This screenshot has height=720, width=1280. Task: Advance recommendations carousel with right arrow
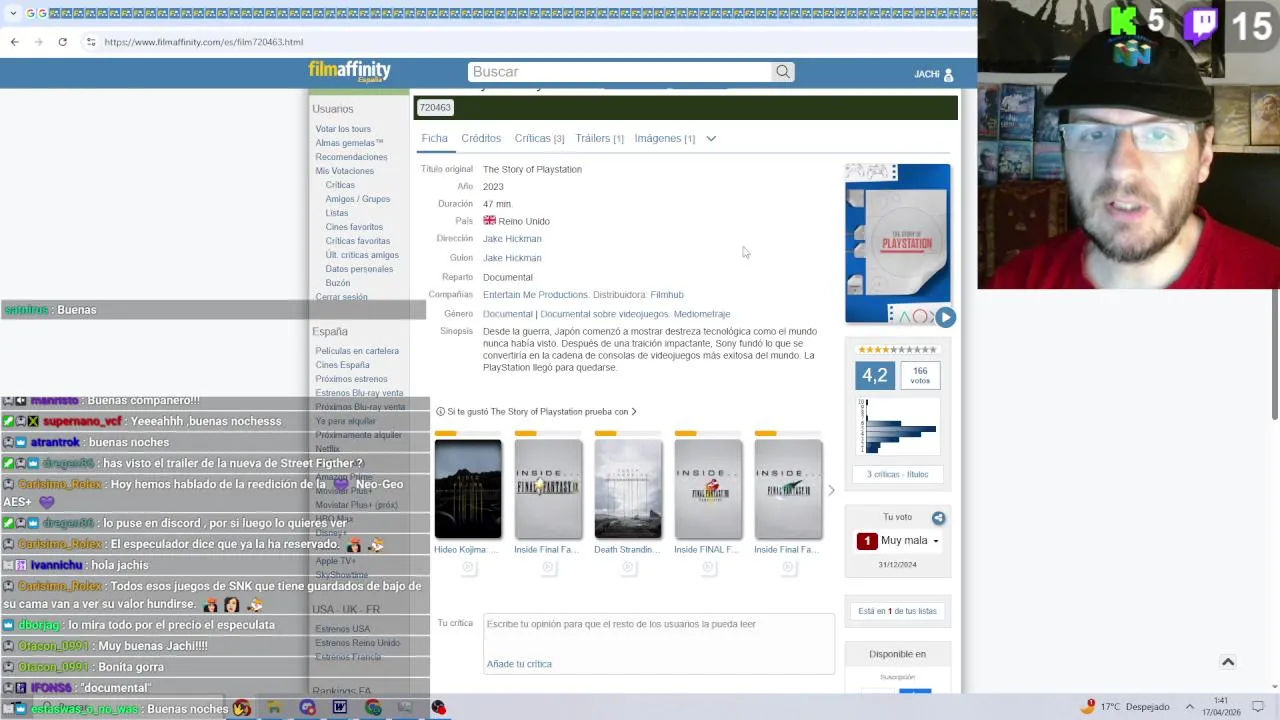830,490
